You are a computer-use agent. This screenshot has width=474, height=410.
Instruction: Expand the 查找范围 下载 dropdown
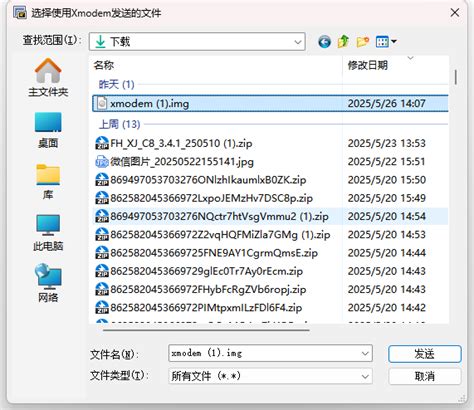coord(197,42)
